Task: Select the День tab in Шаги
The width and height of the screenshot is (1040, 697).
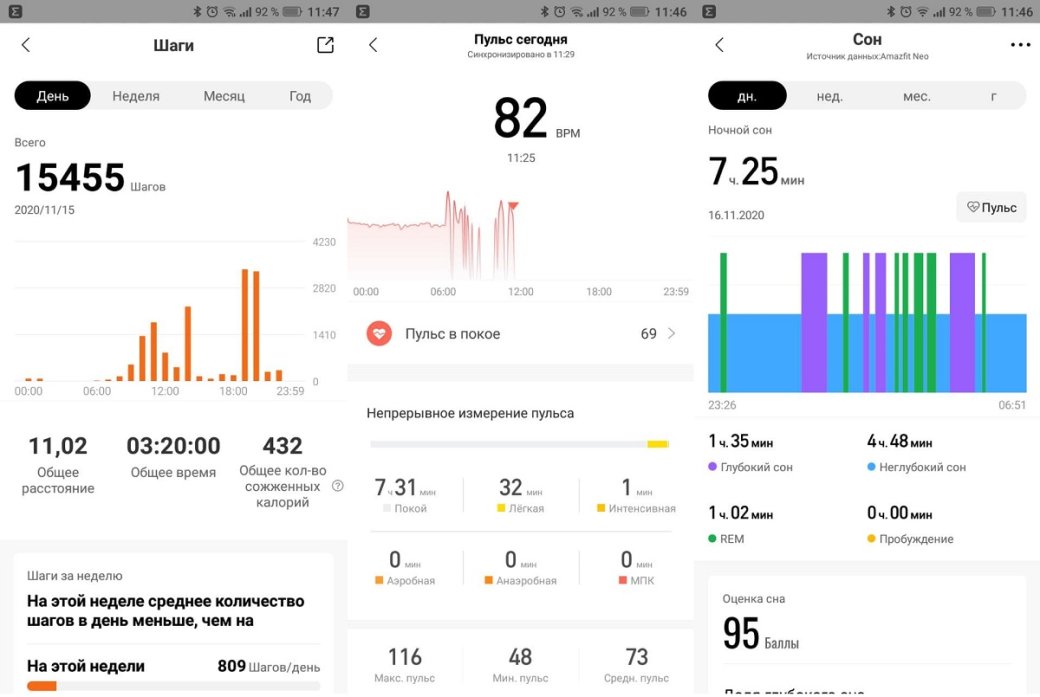Action: point(52,96)
